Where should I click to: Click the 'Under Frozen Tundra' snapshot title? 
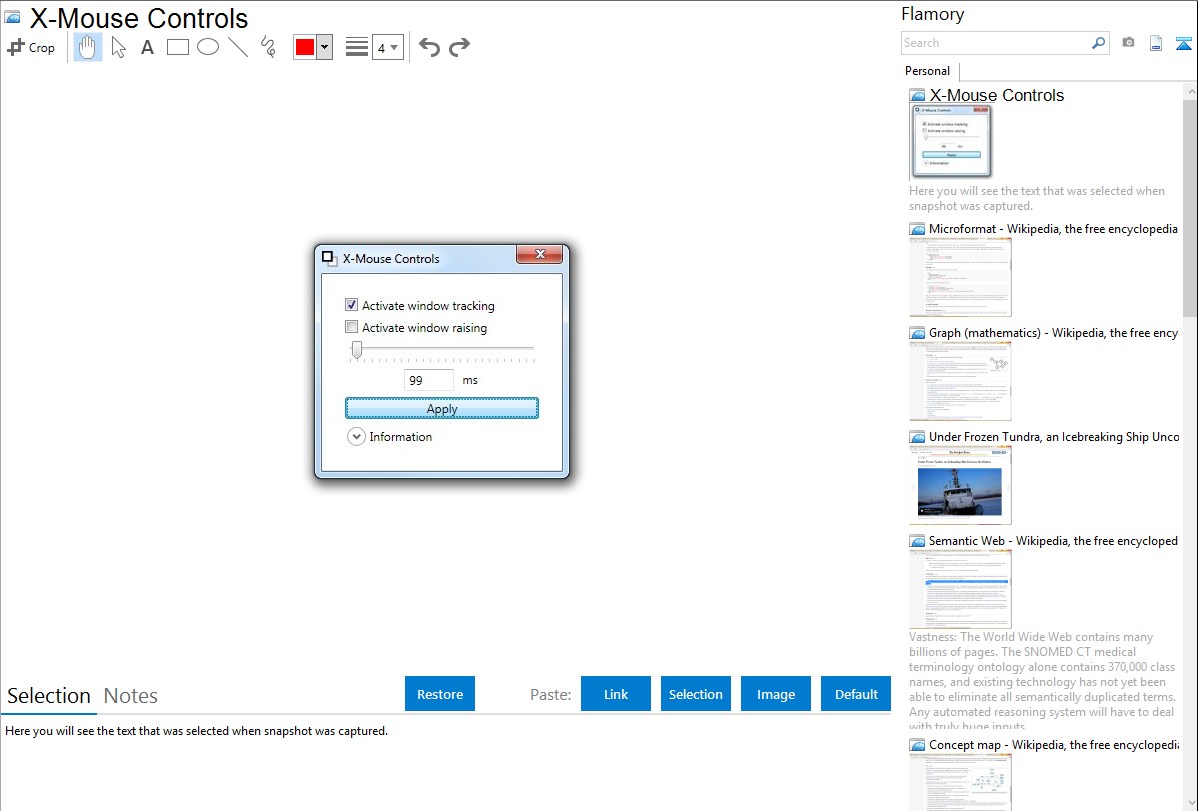[x=1054, y=436]
